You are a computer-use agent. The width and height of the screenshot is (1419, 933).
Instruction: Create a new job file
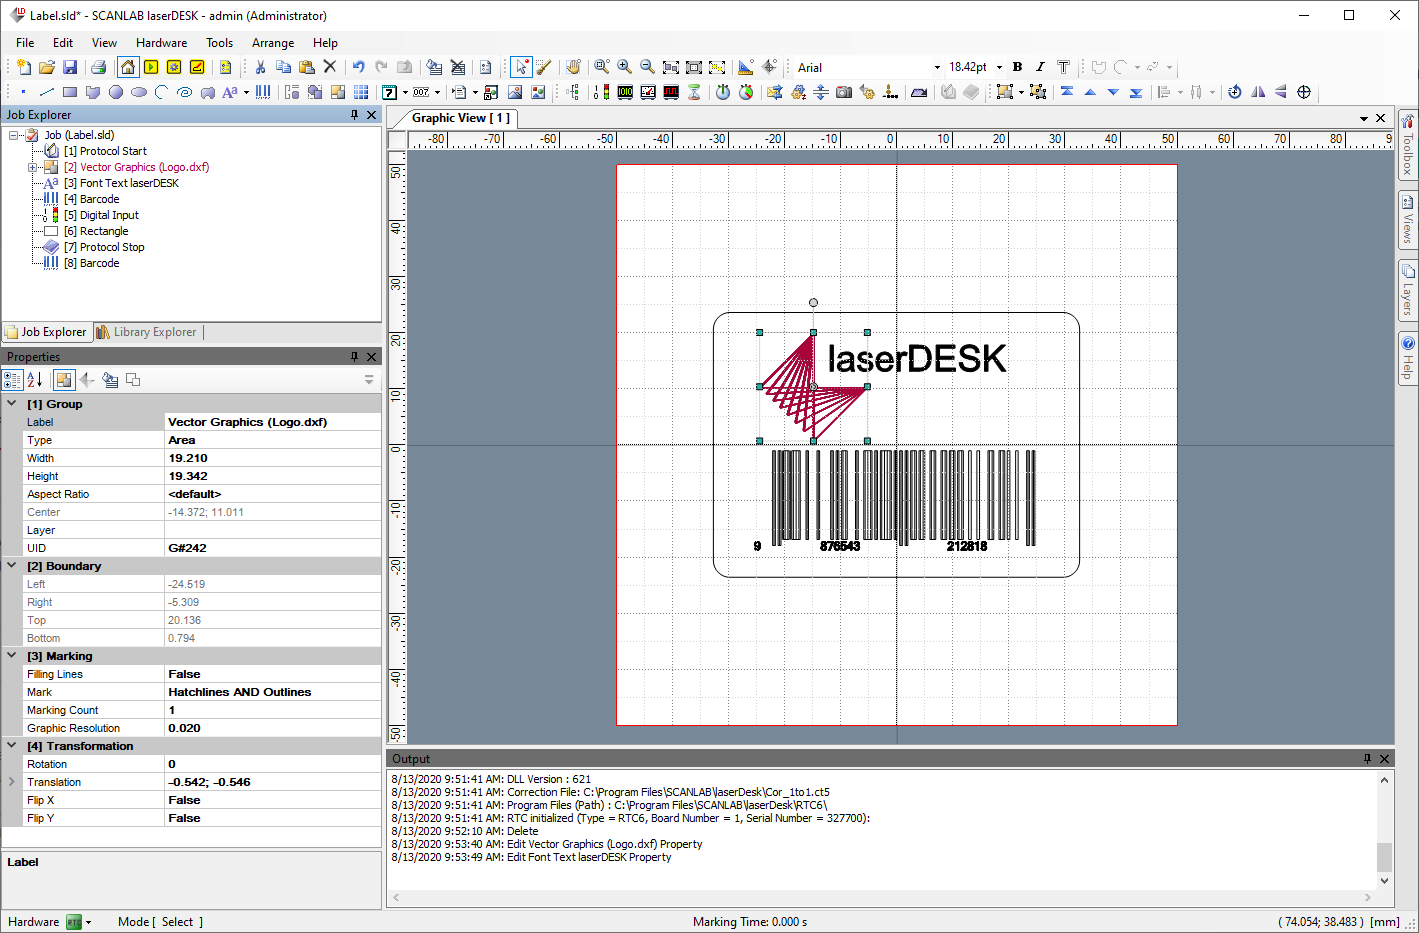[24, 67]
